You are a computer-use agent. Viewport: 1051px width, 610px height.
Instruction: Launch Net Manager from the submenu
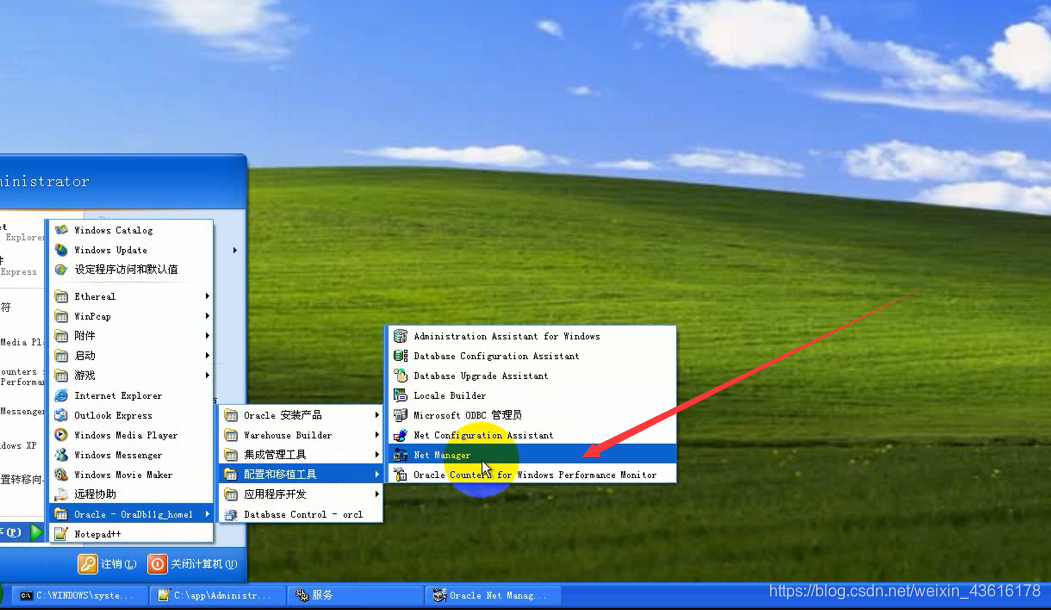click(x=532, y=454)
